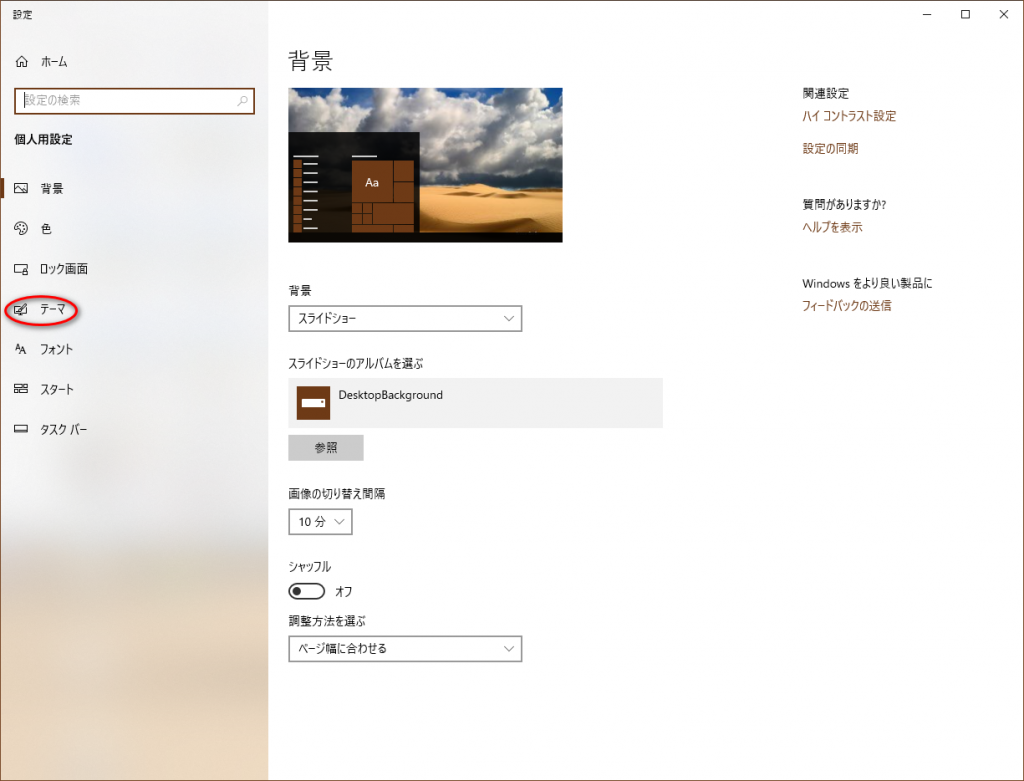Open the ページ幅に合わせる fit dropdown
Viewport: 1024px width, 781px height.
pyautogui.click(x=404, y=649)
